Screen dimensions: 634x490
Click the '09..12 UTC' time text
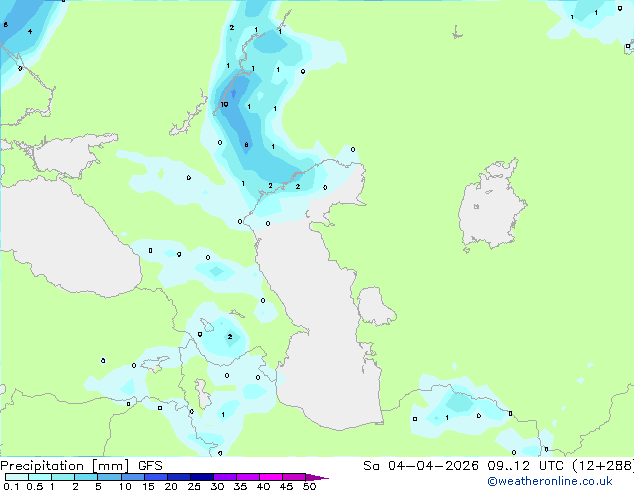(525, 466)
